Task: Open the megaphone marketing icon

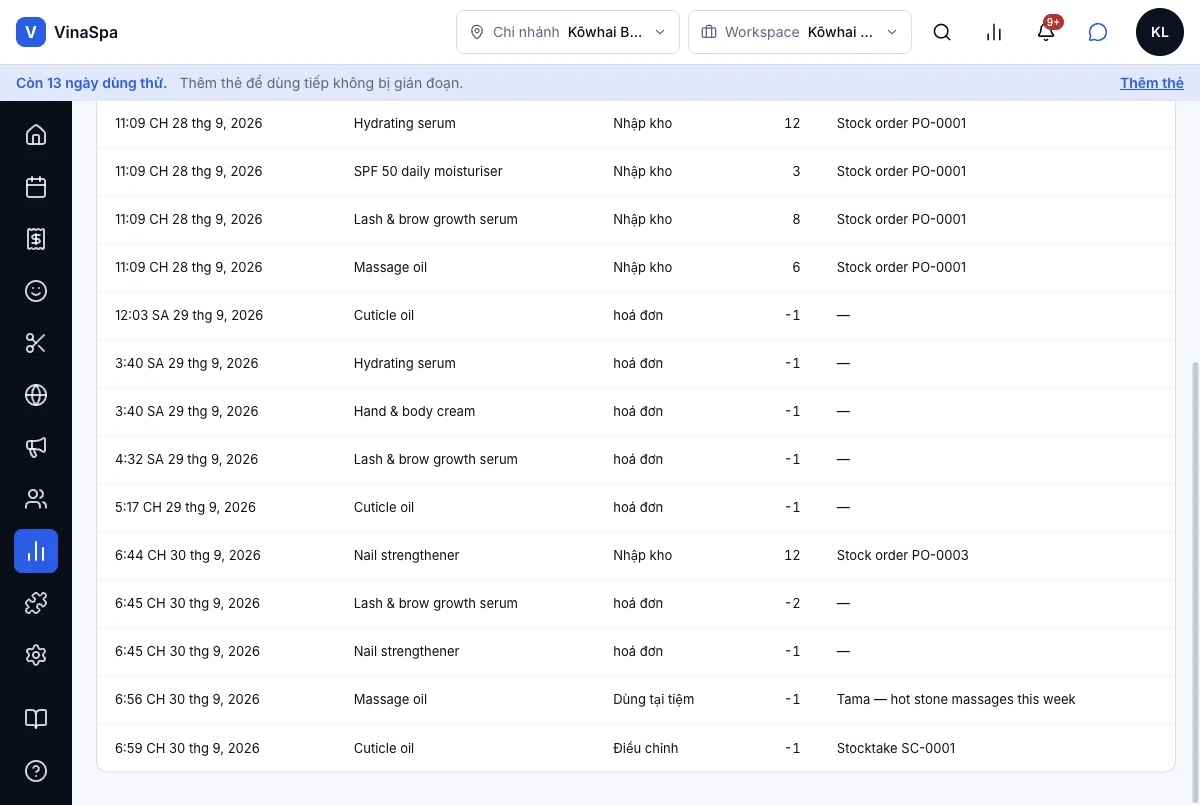Action: [36, 447]
